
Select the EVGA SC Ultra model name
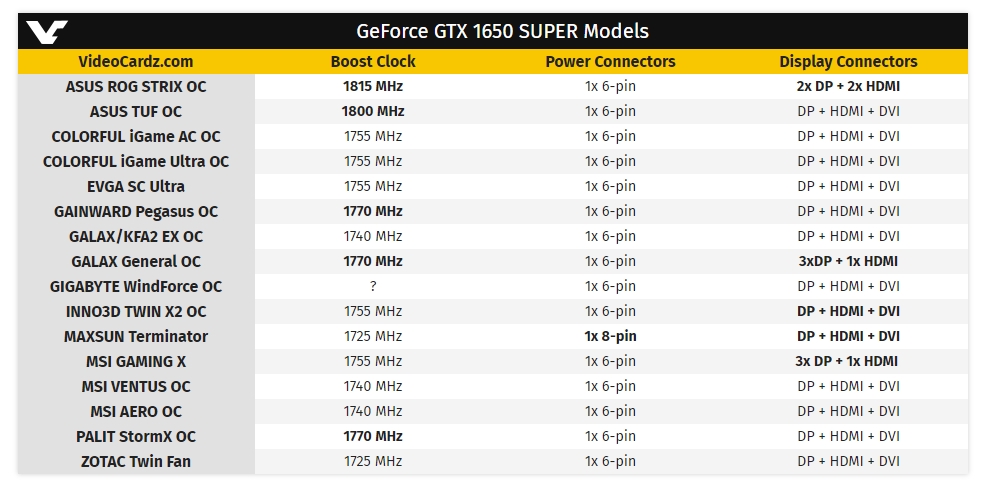(136, 187)
